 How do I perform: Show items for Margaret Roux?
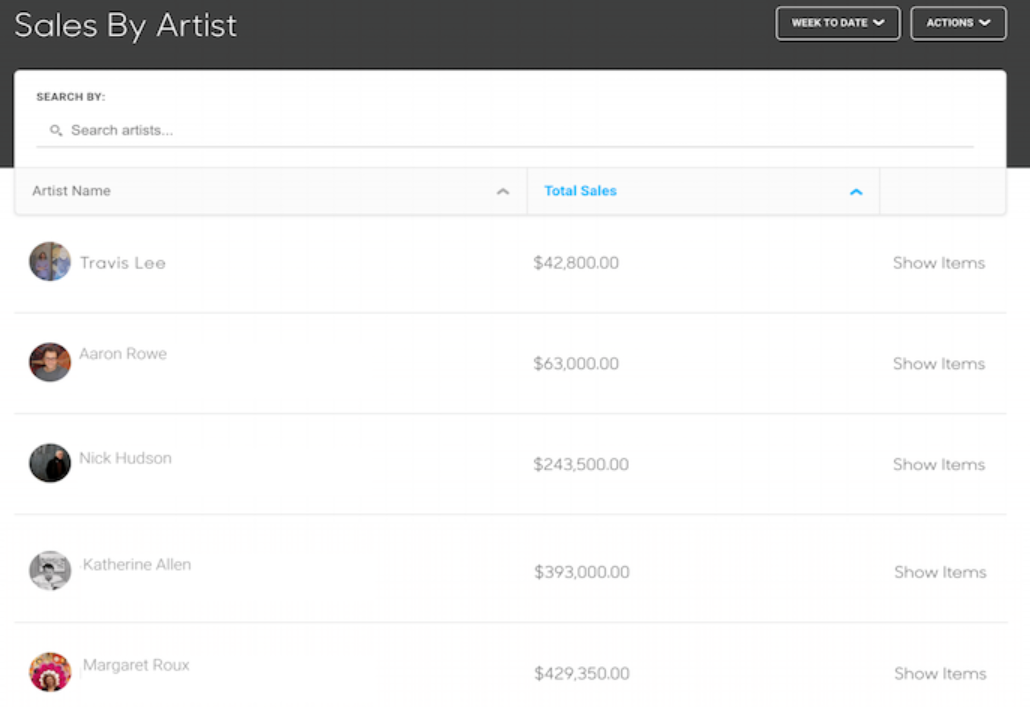tap(939, 674)
